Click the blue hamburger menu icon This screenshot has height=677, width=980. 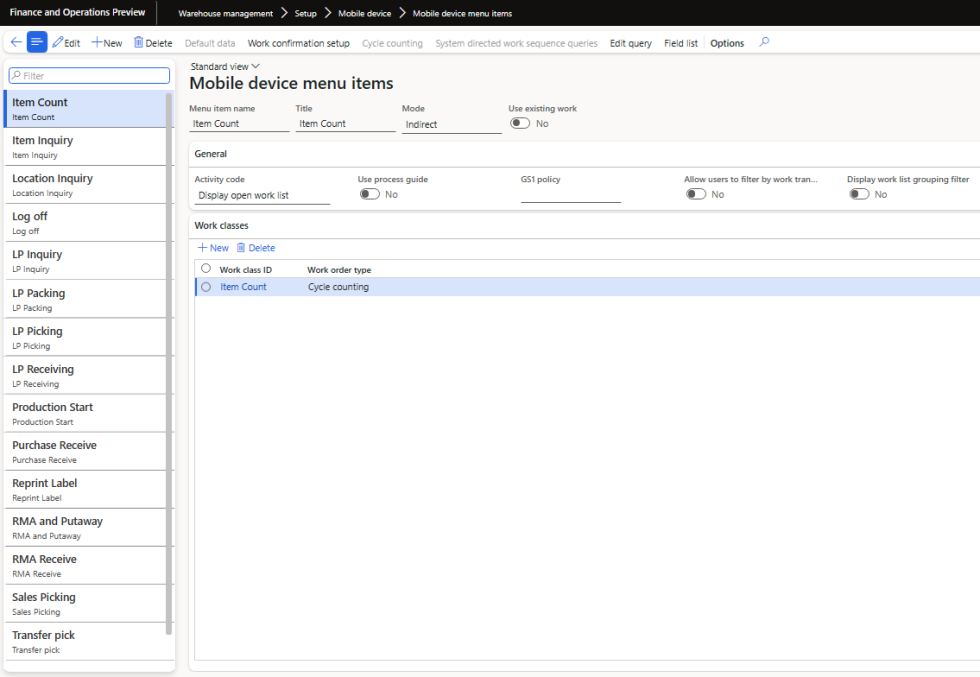click(37, 42)
